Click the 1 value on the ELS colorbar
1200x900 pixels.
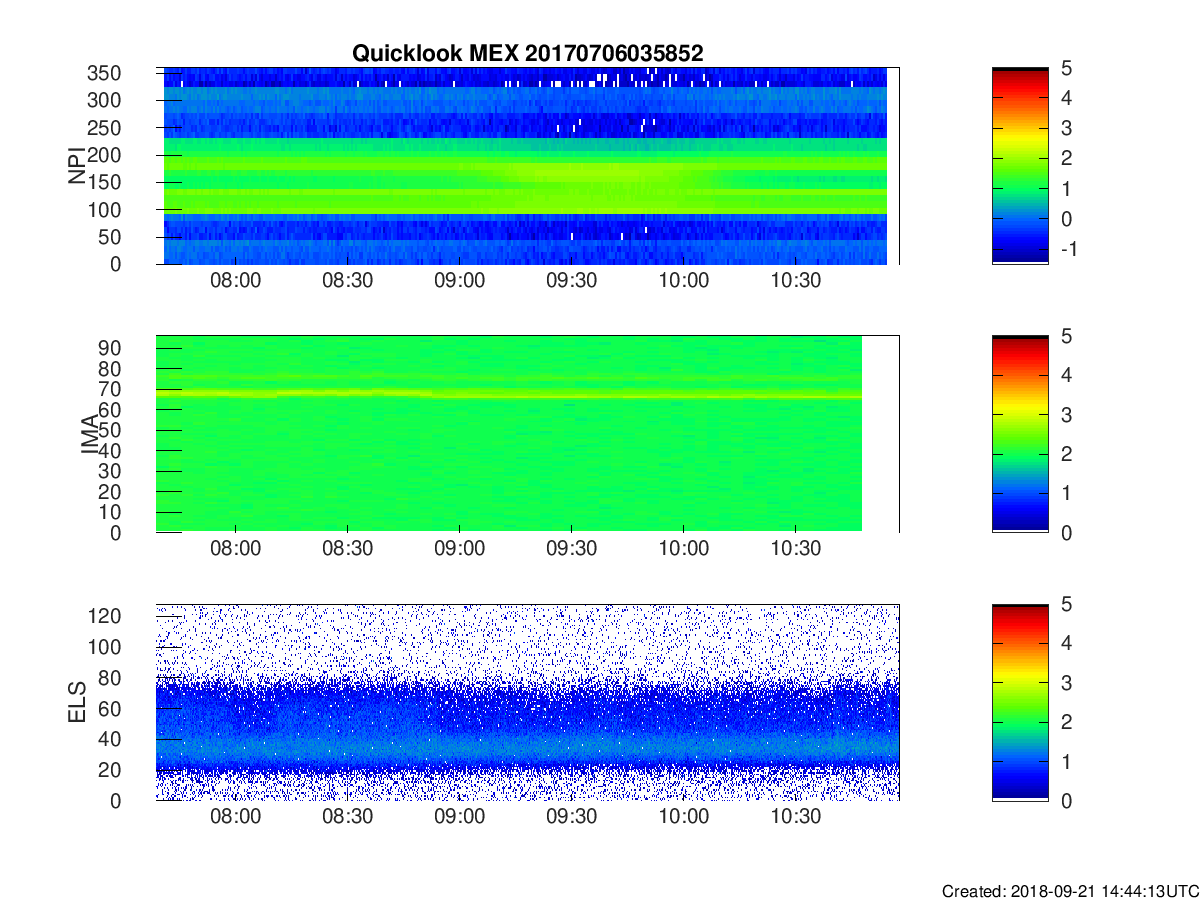click(1066, 762)
